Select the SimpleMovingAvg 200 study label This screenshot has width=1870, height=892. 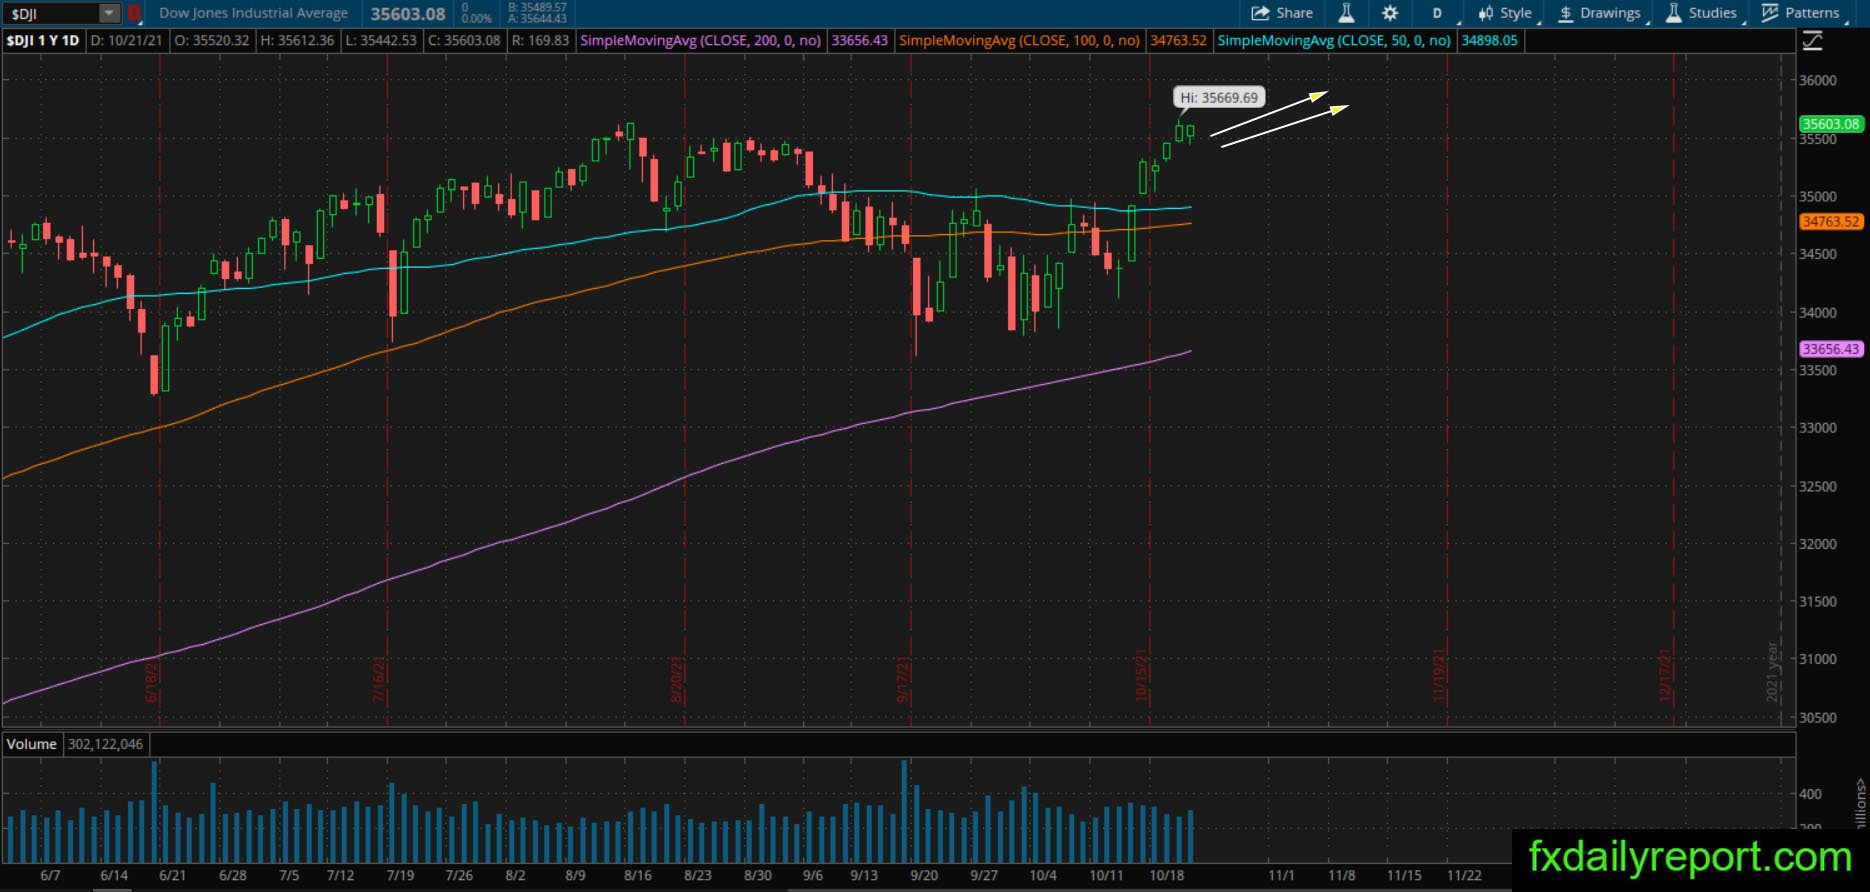[x=701, y=41]
